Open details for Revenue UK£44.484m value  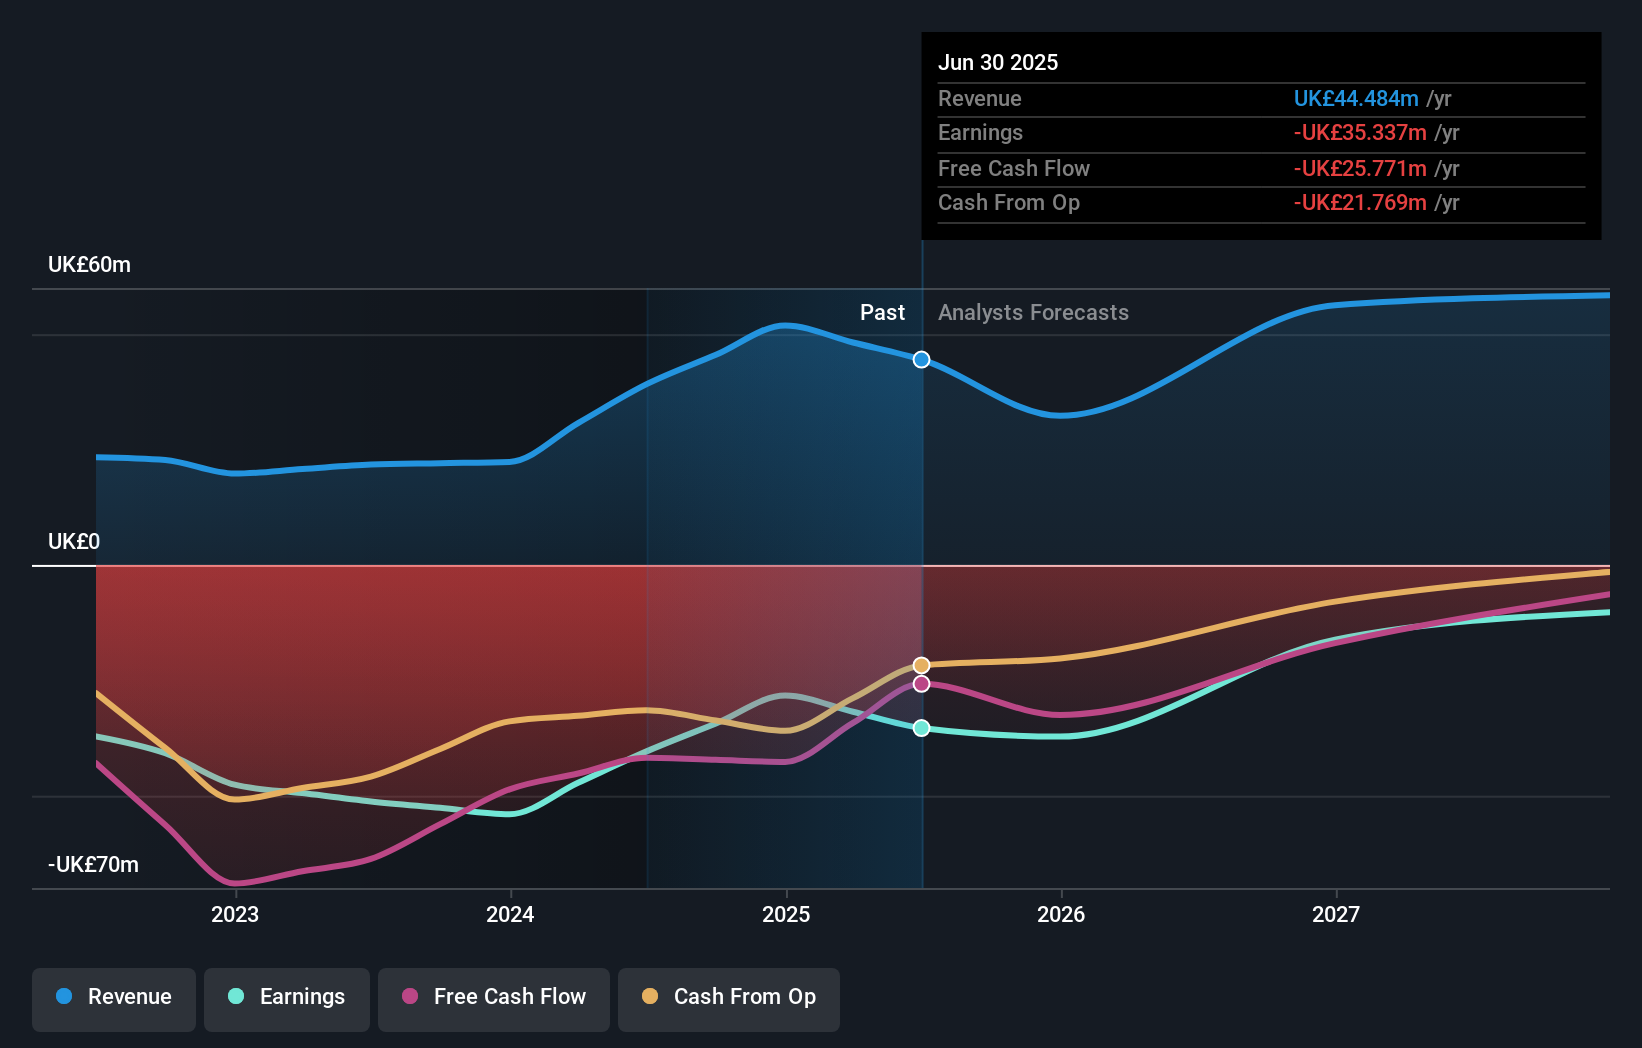(x=1357, y=98)
